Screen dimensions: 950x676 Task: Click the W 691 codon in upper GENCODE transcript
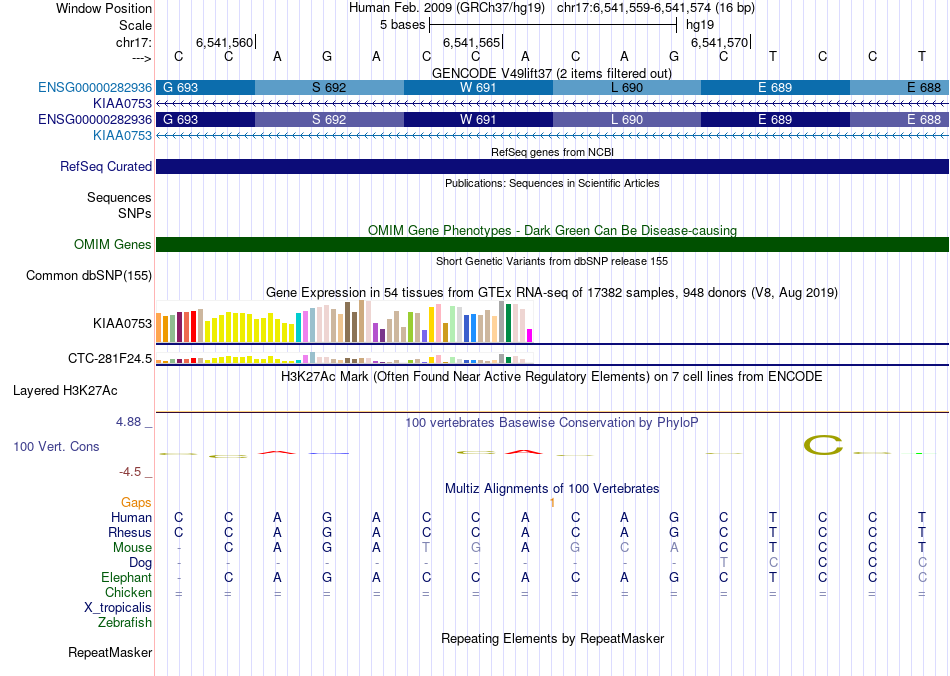pyautogui.click(x=478, y=87)
